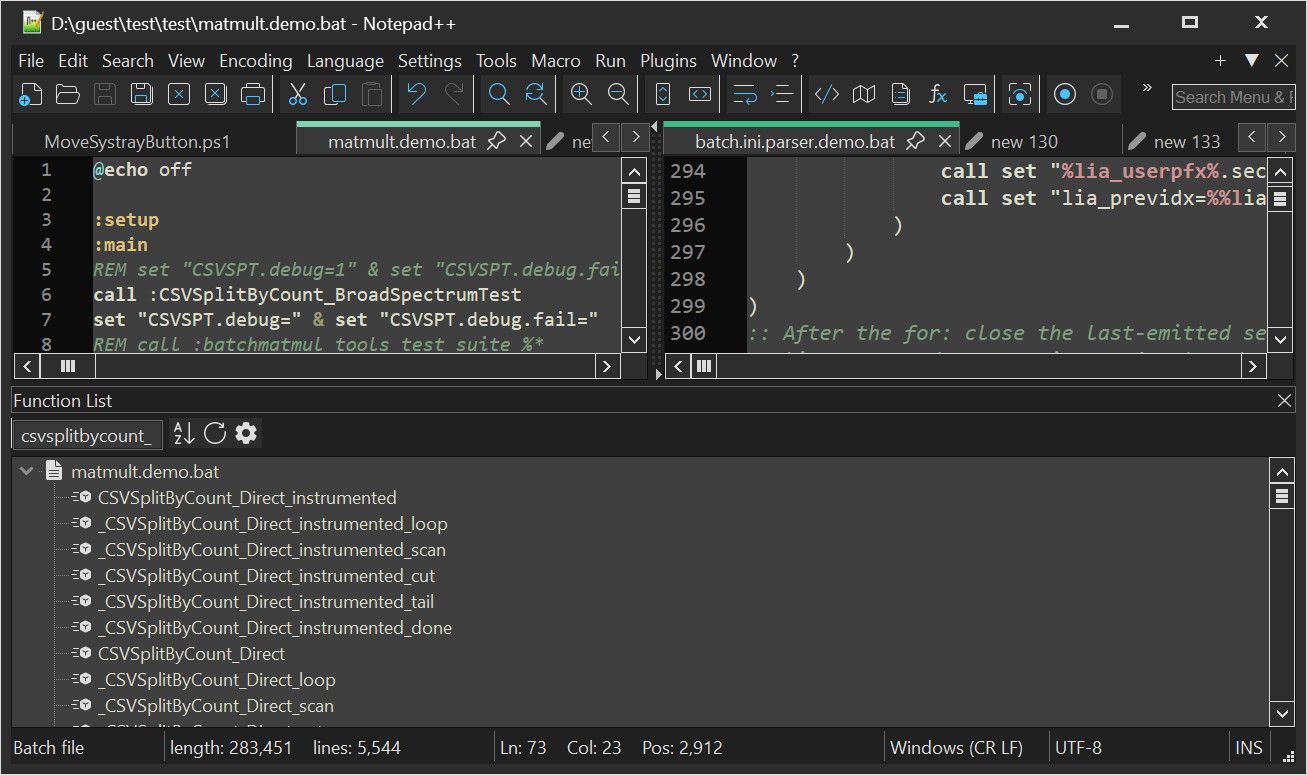Click the Save All toolbar icon
1307x775 pixels.
coord(141,95)
